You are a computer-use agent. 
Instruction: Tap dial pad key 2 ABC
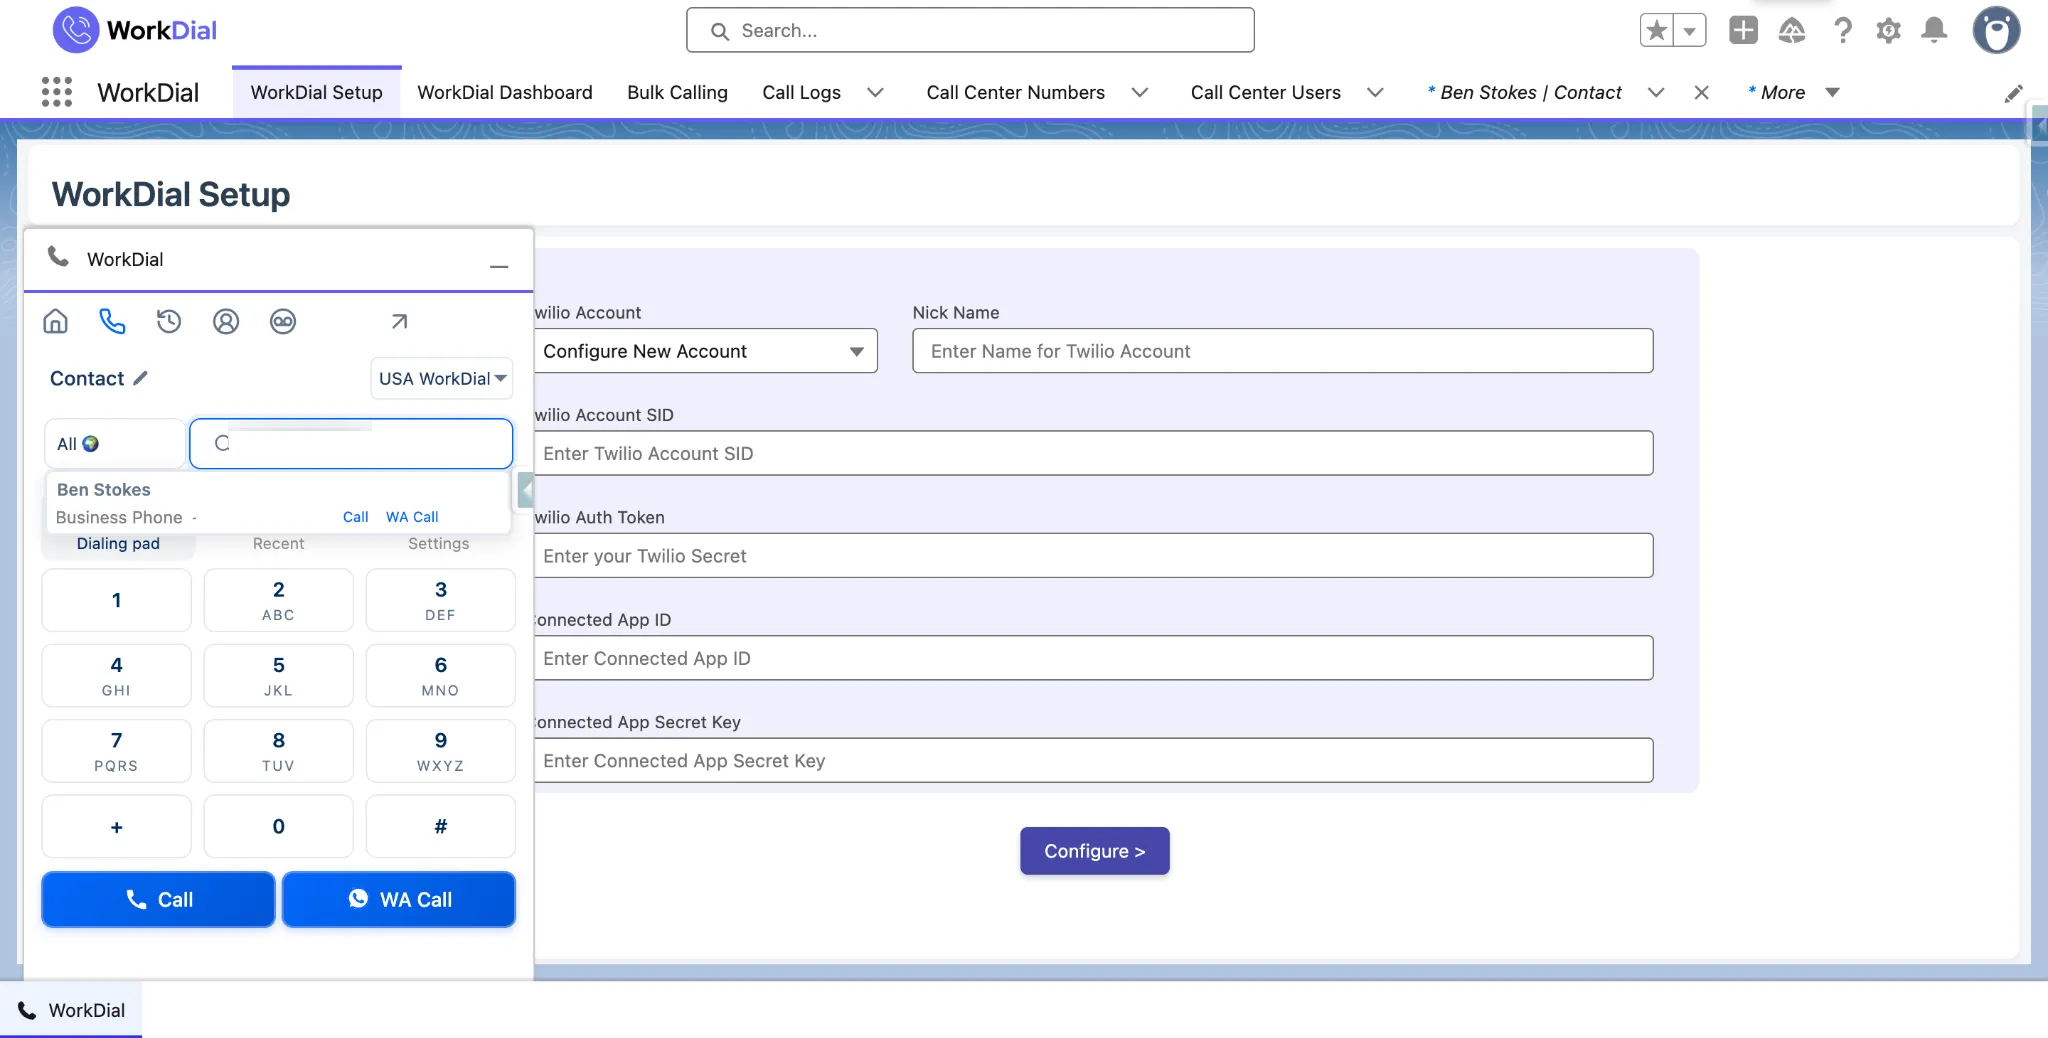pos(278,600)
